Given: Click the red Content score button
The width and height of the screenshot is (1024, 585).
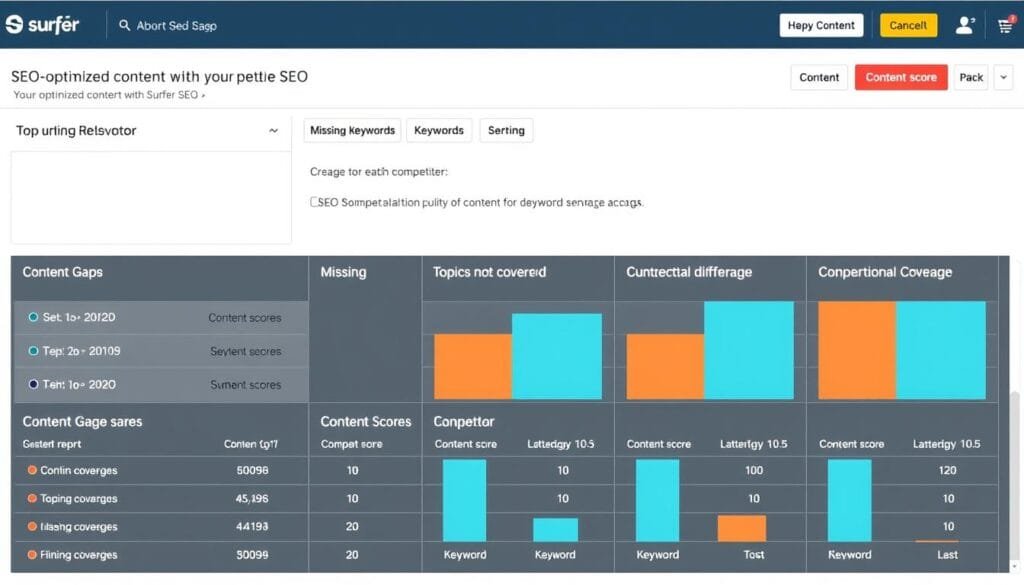Looking at the screenshot, I should pyautogui.click(x=901, y=77).
